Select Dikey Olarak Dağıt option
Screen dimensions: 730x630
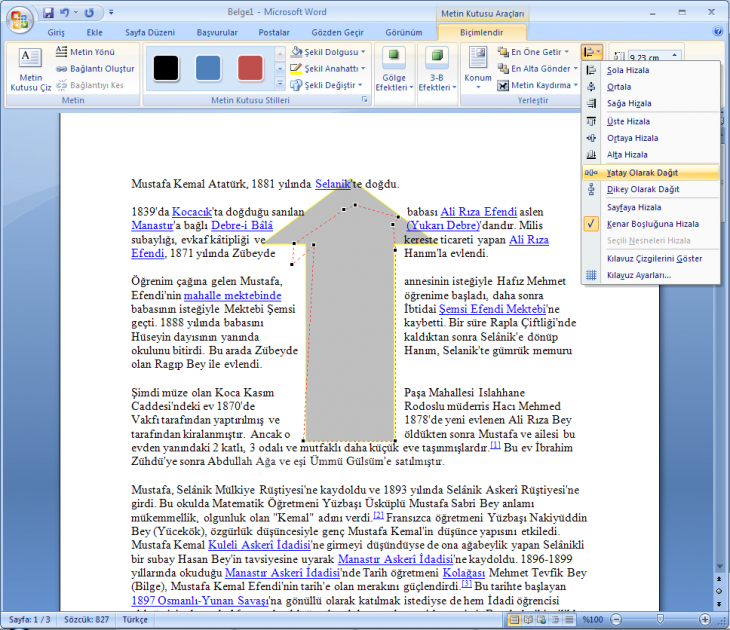pos(642,189)
